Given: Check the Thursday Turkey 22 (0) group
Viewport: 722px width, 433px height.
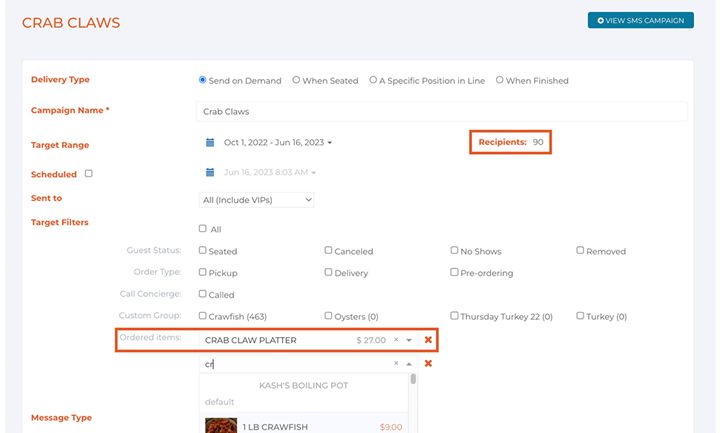Looking at the screenshot, I should click(x=454, y=316).
